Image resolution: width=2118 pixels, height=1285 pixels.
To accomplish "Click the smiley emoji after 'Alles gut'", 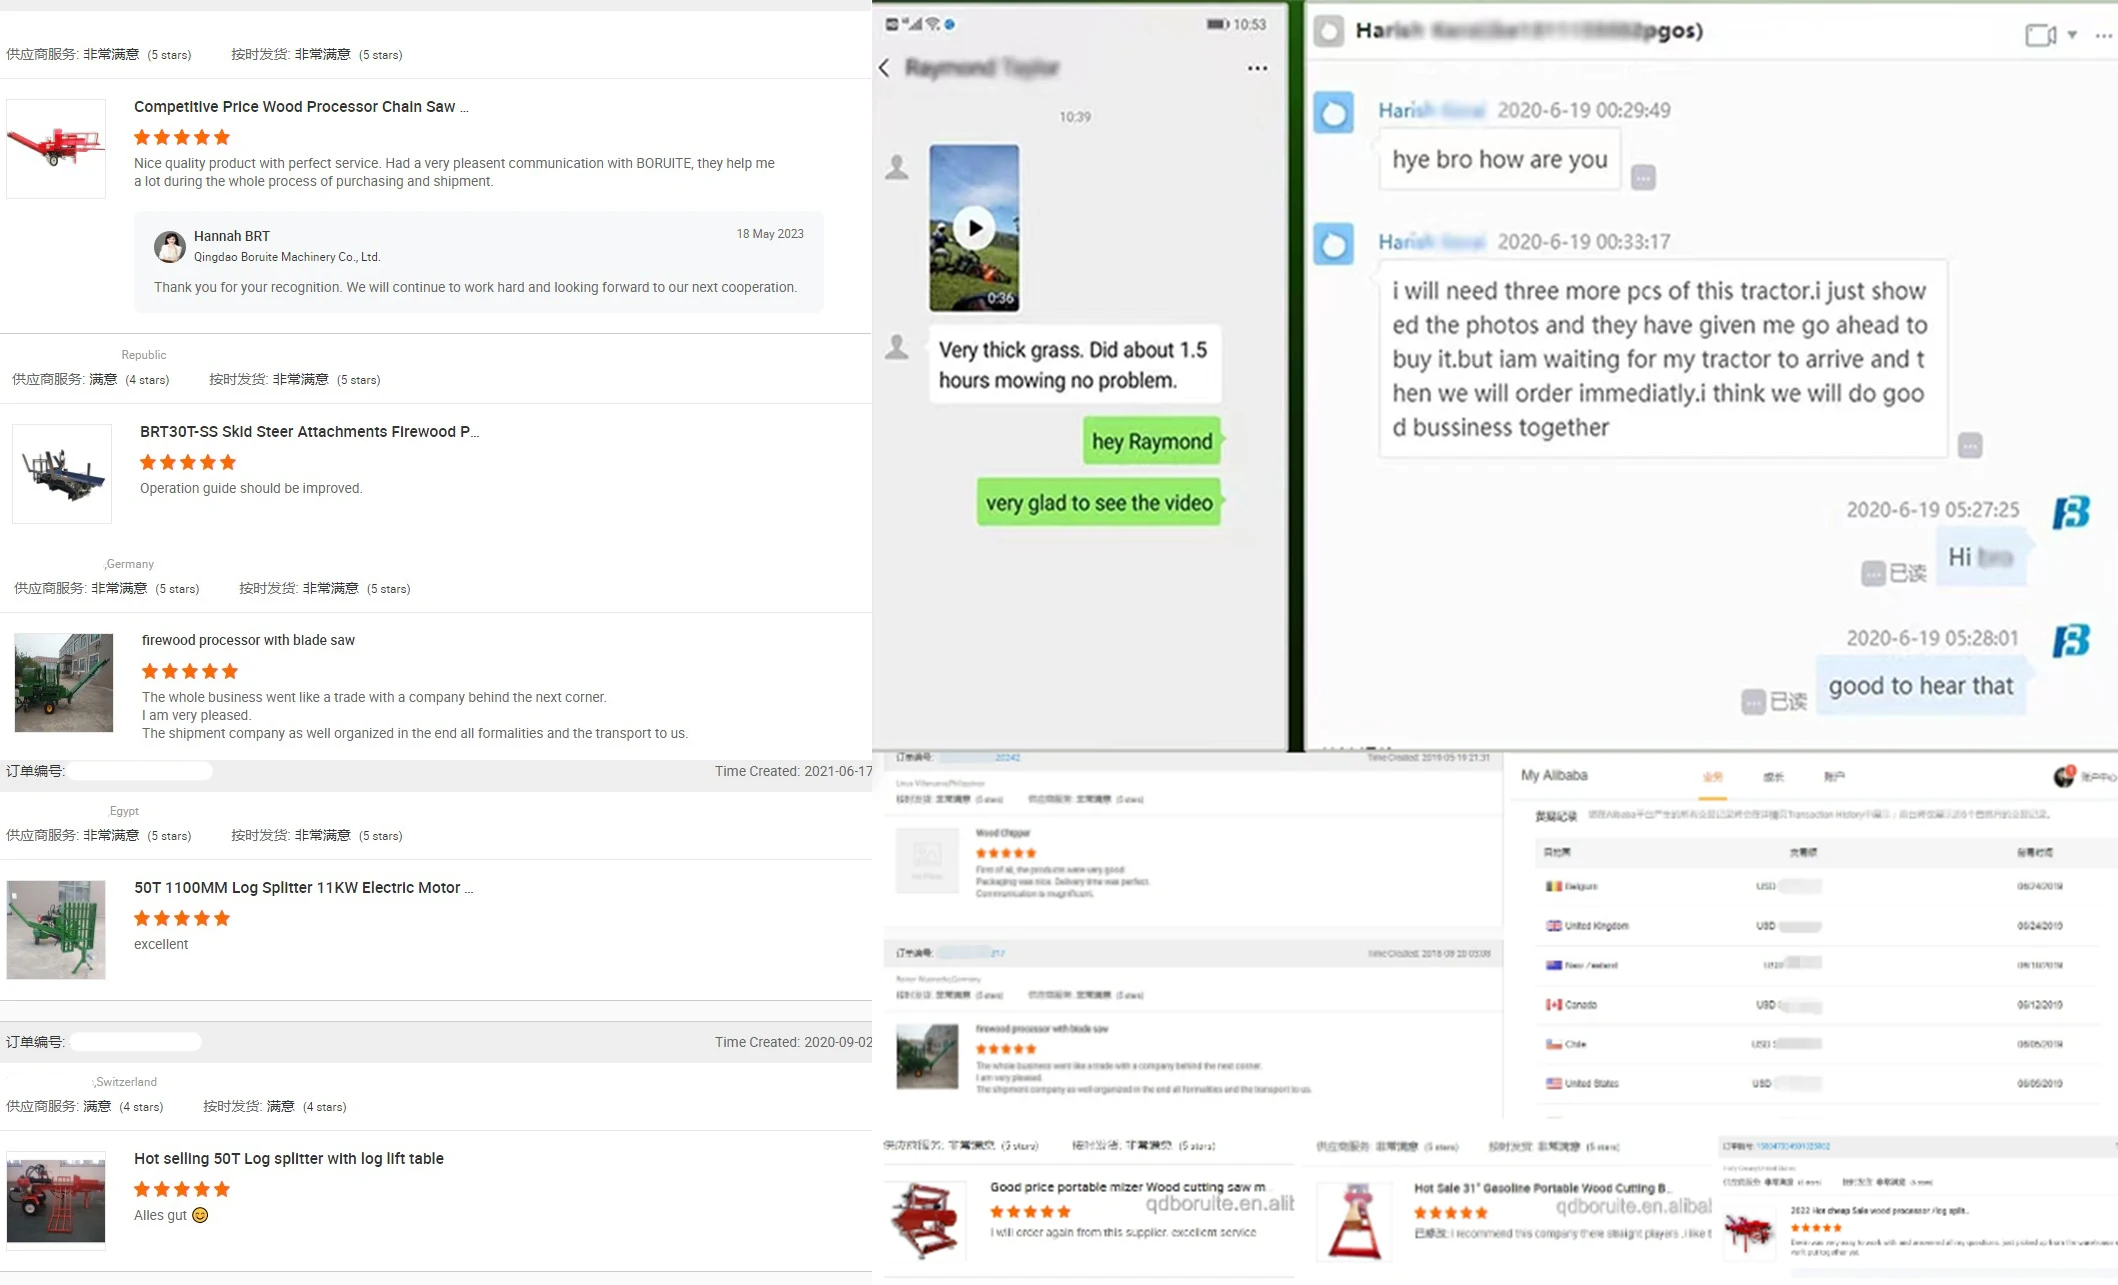I will (200, 1215).
